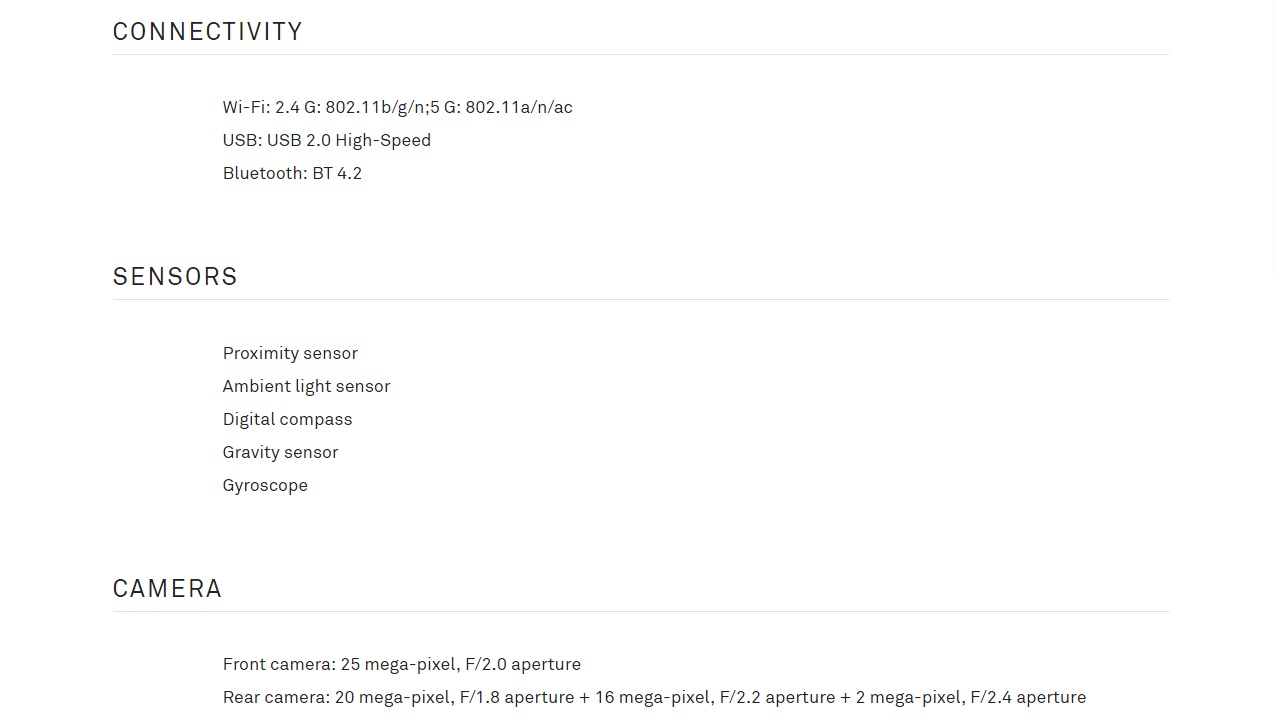Click the Gravity sensor entry

[280, 452]
